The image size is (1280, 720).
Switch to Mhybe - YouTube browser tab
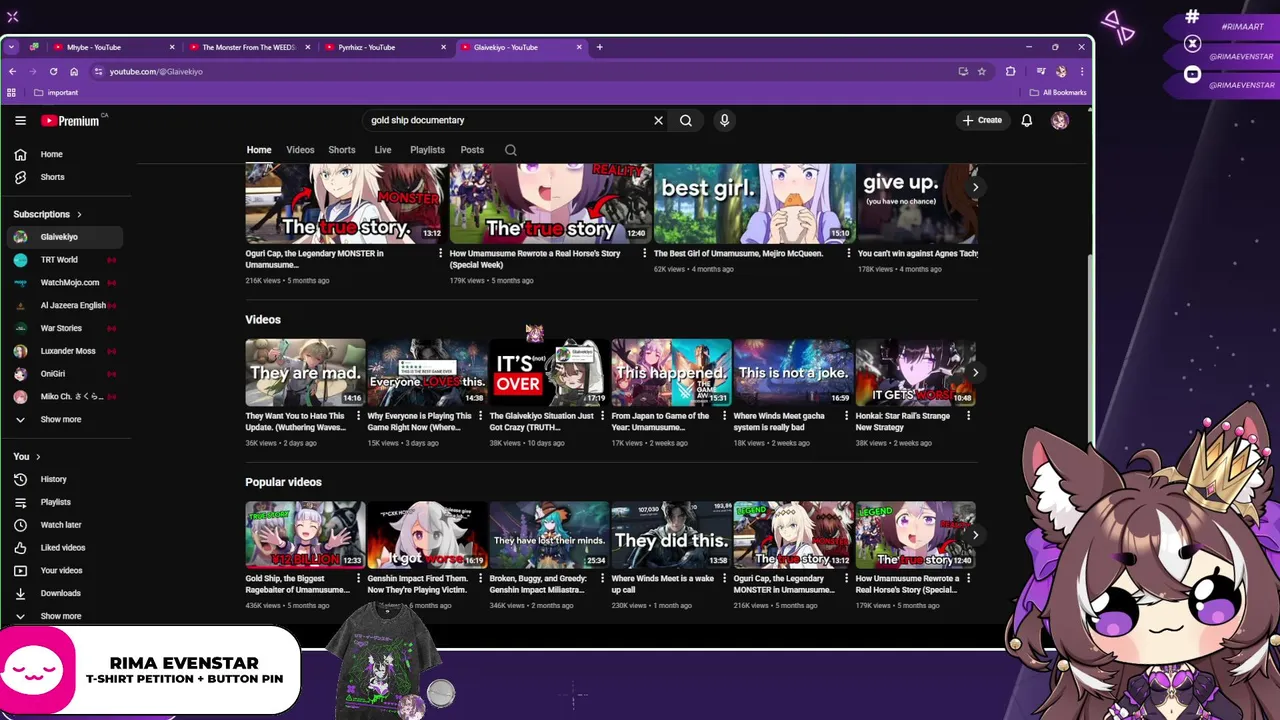tap(112, 47)
